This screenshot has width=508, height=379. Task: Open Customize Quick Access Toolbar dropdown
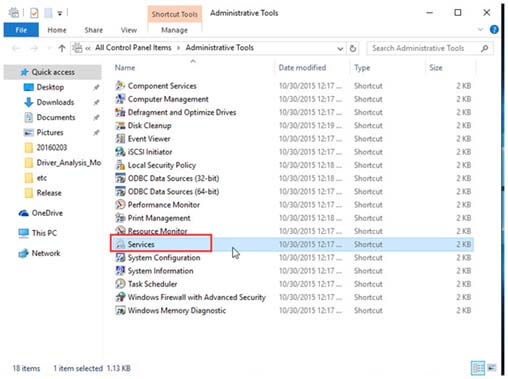[60, 13]
